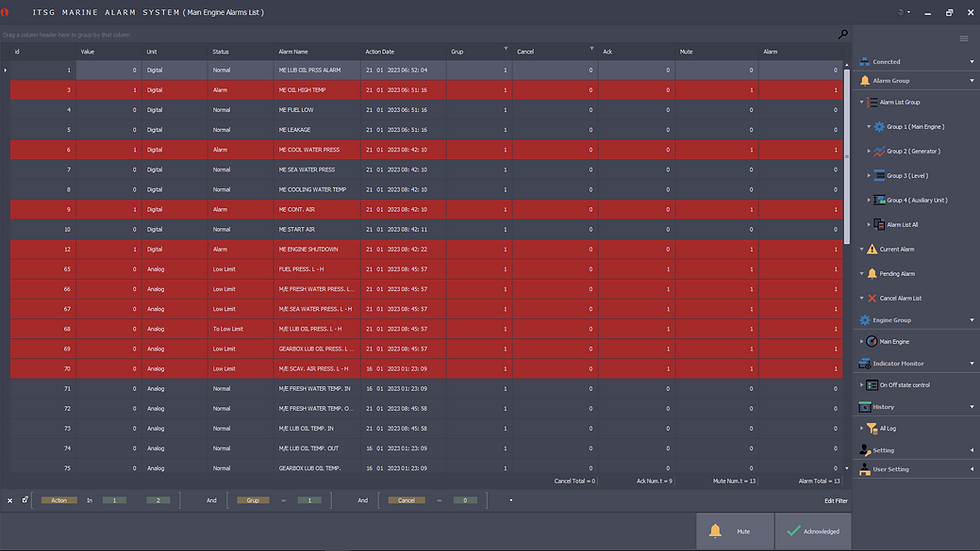Click the Indicator Monitor icon

(x=864, y=364)
